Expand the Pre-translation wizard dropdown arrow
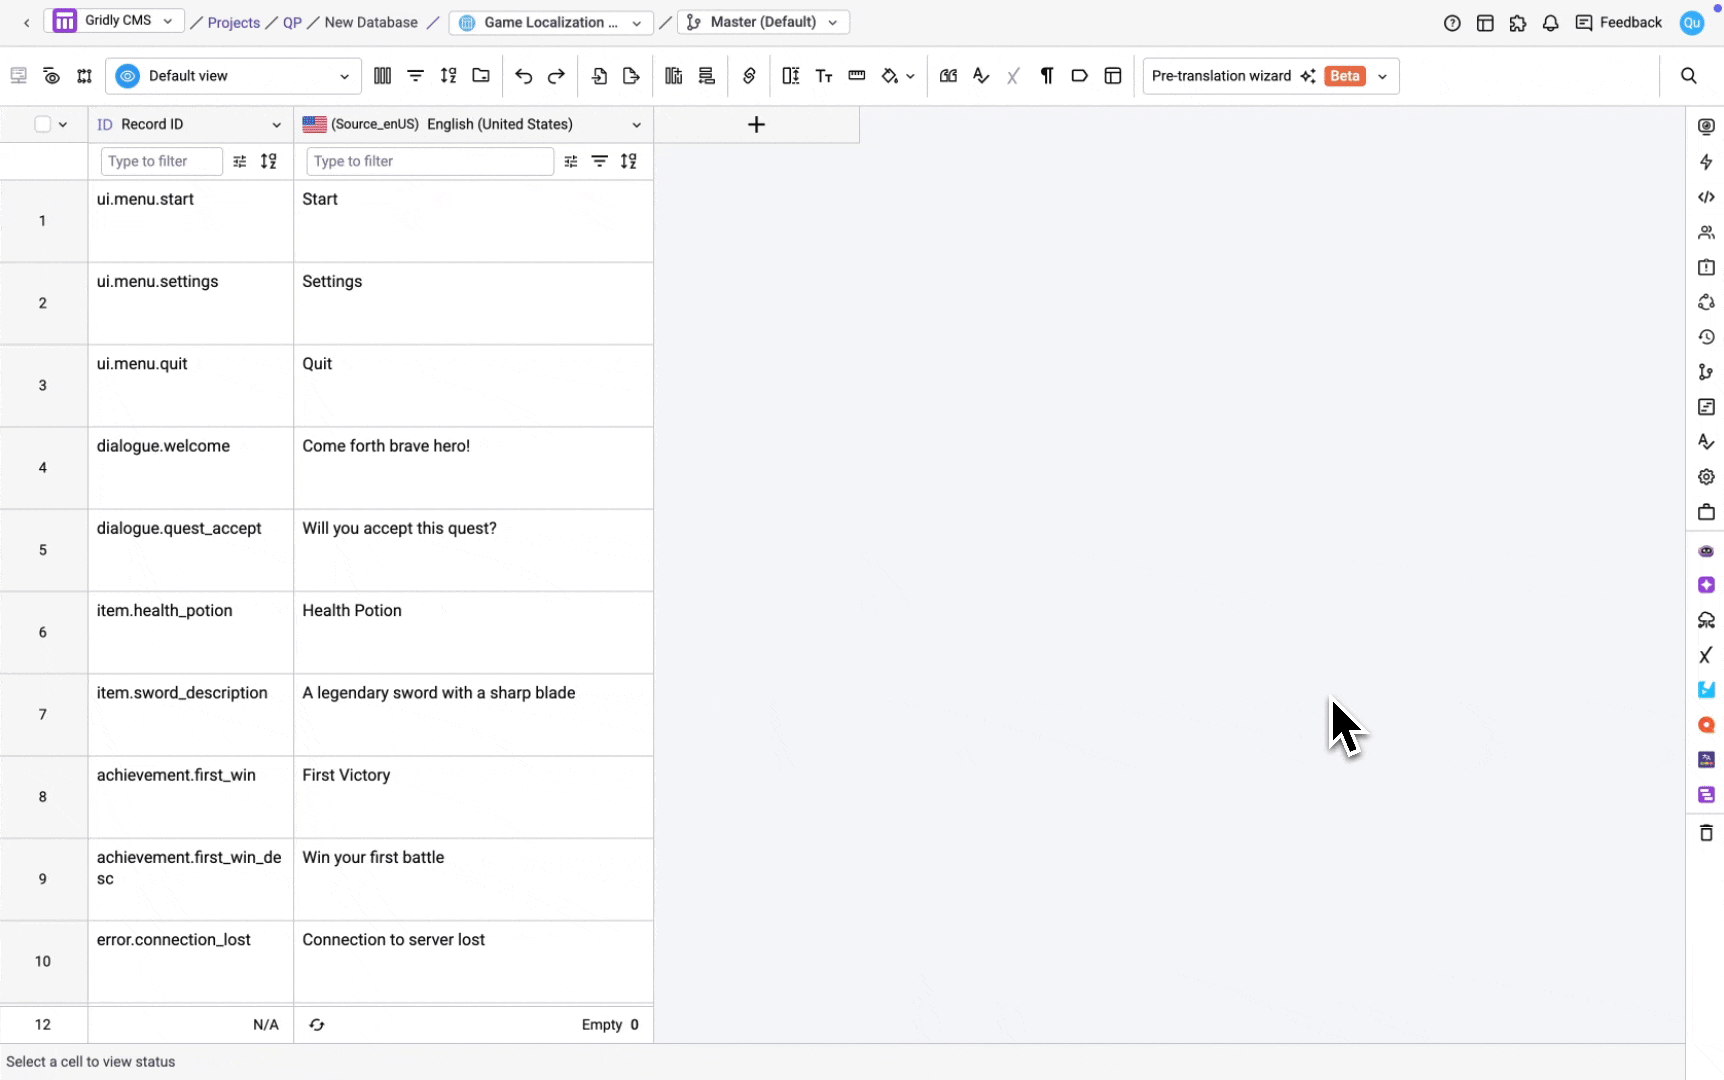The image size is (1724, 1080). click(1382, 76)
